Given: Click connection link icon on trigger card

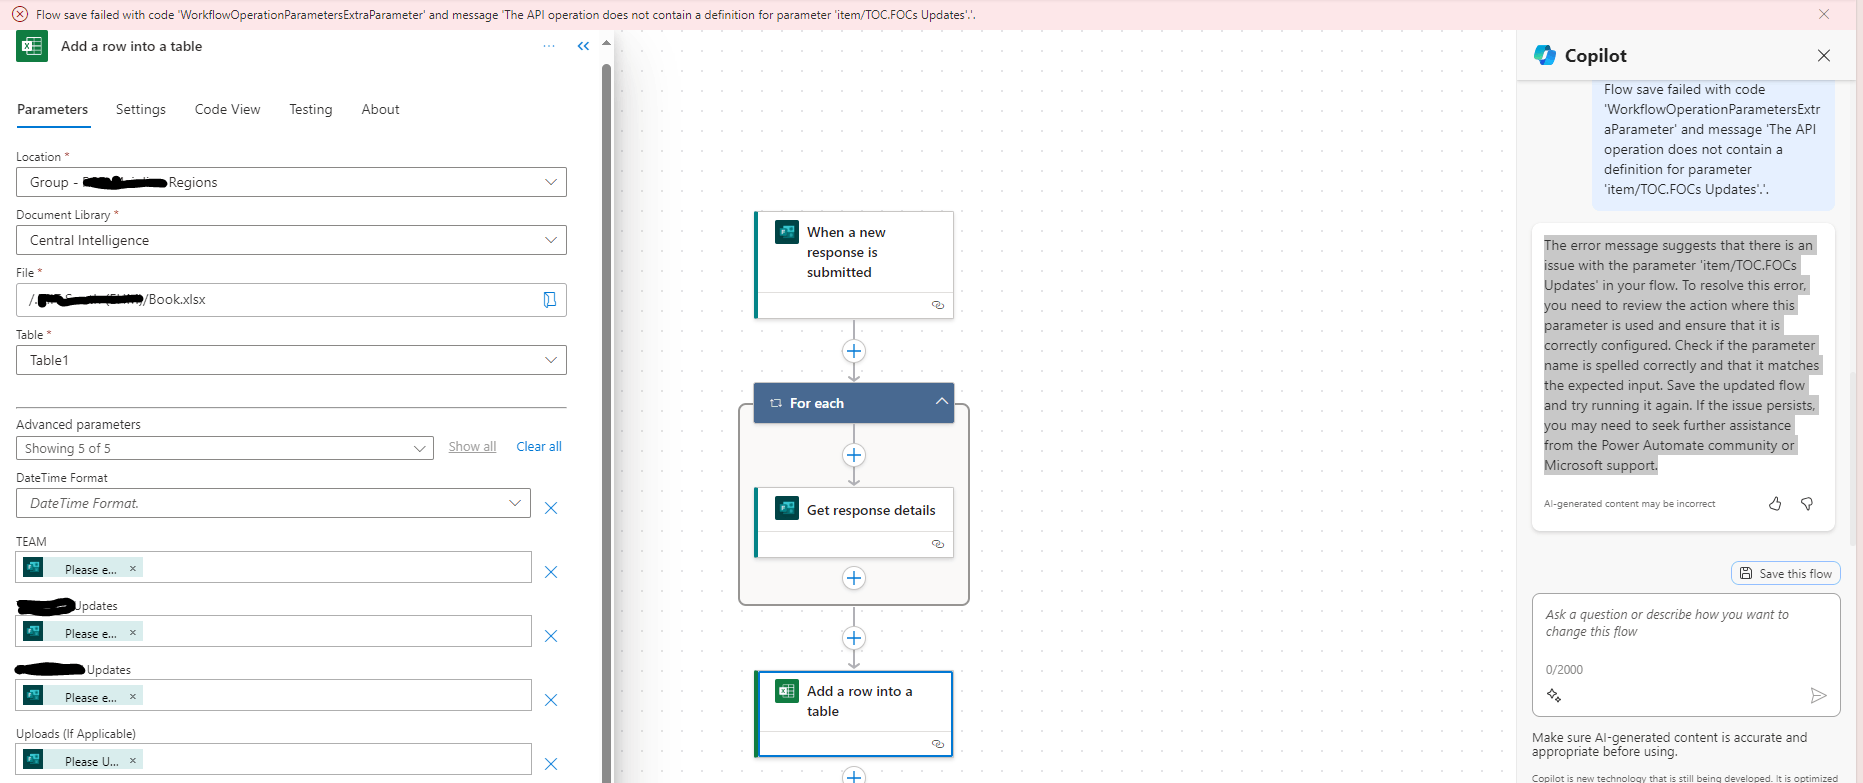Looking at the screenshot, I should pos(938,305).
